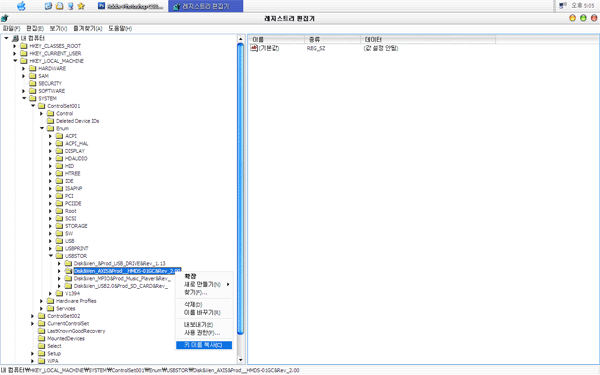This screenshot has height=375, width=600.
Task: Select the CurrentControlSet key
Action: (68, 323)
